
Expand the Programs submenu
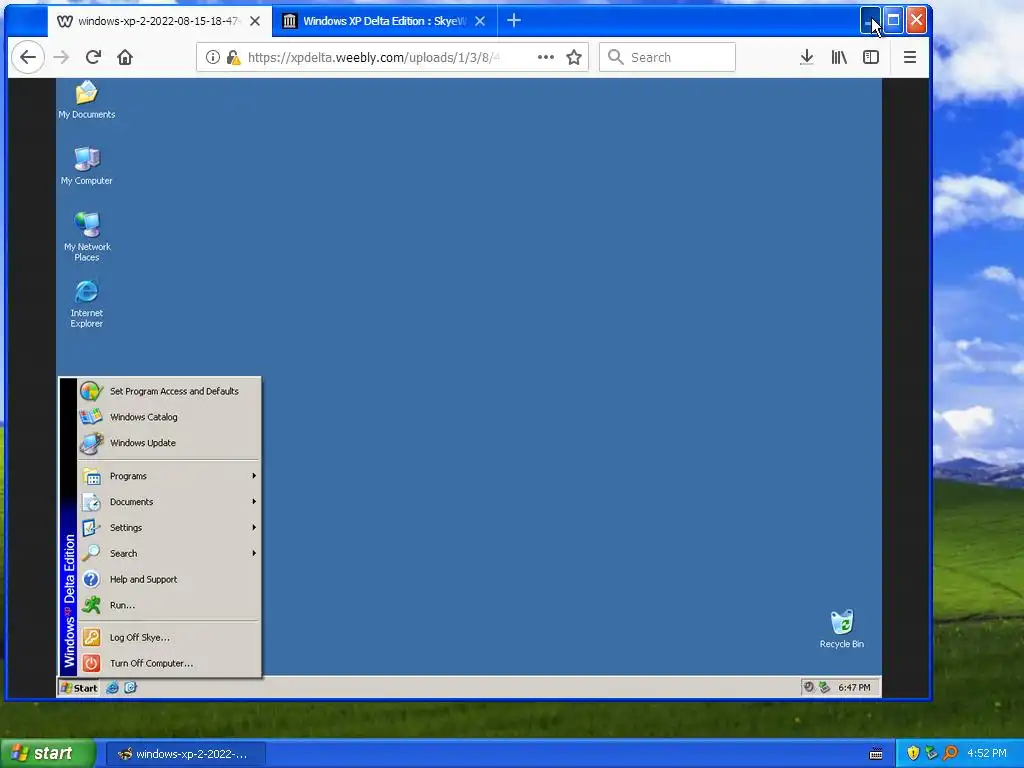pyautogui.click(x=169, y=476)
